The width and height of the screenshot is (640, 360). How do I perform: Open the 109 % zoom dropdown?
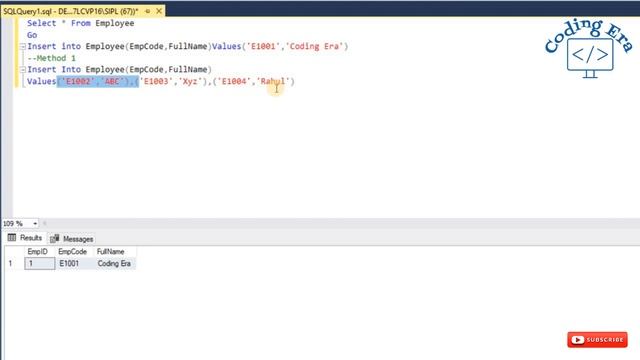coord(35,224)
